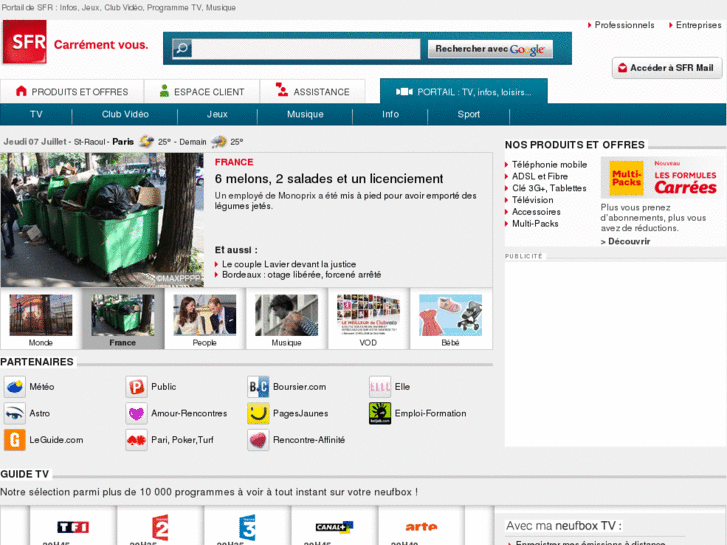Open the Pari, Poker, Turf cards icon
727x545 pixels.
(x=136, y=440)
